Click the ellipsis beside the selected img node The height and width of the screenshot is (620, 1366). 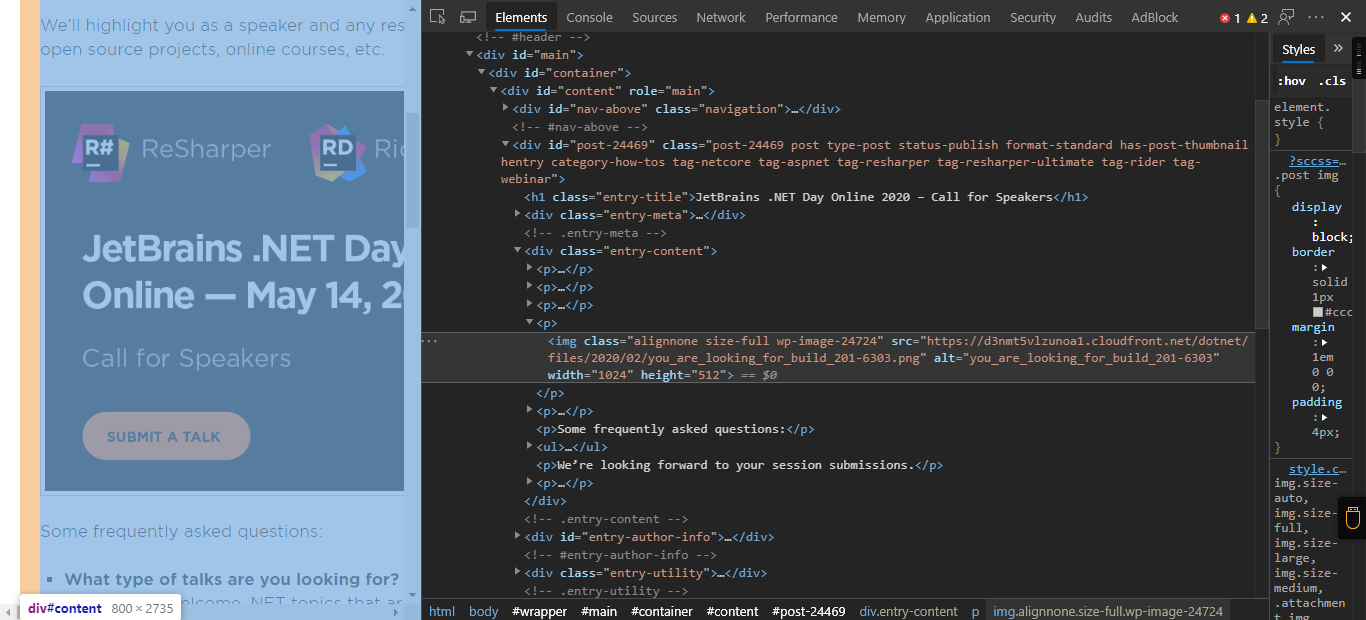point(430,341)
